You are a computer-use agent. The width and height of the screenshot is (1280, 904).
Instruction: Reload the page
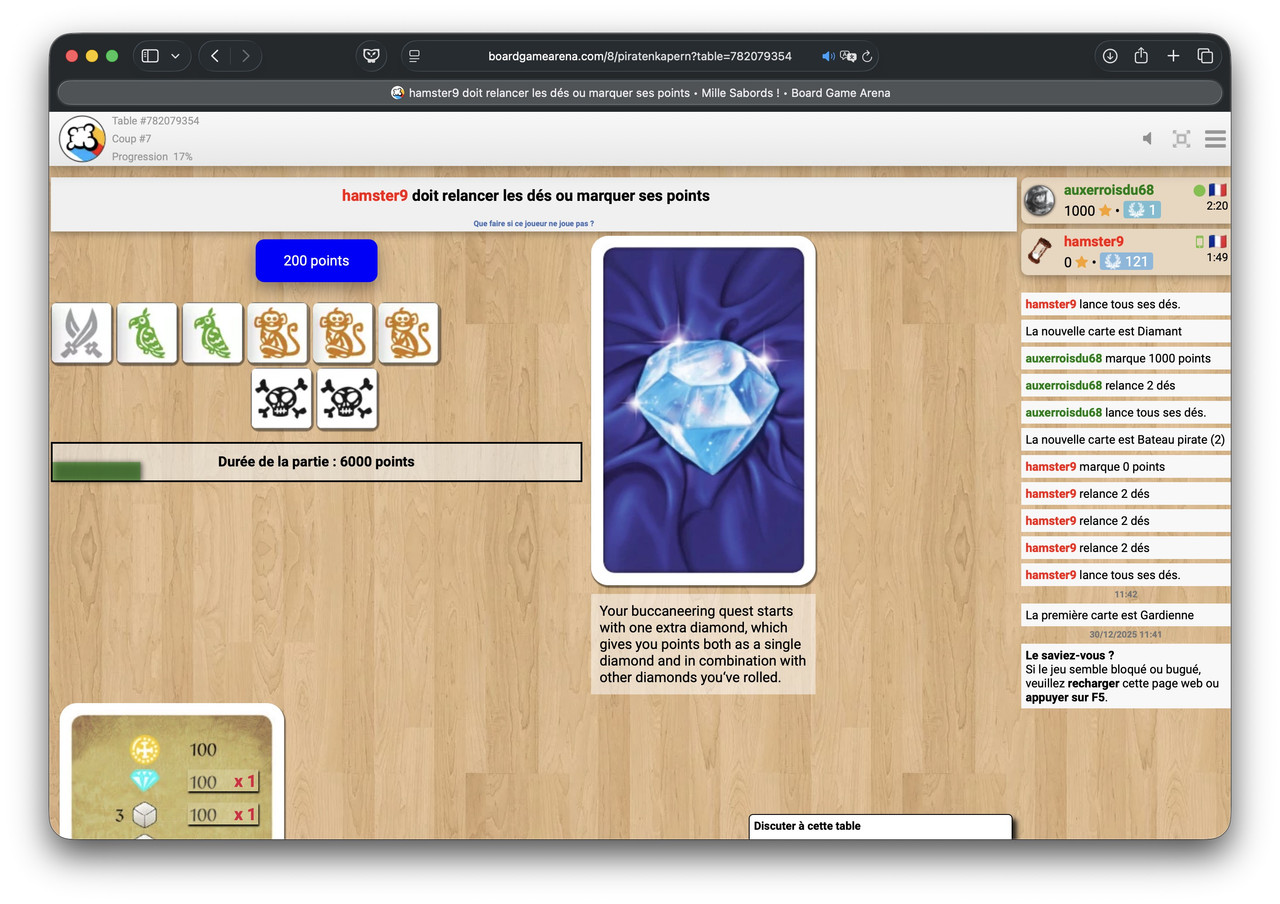(867, 56)
